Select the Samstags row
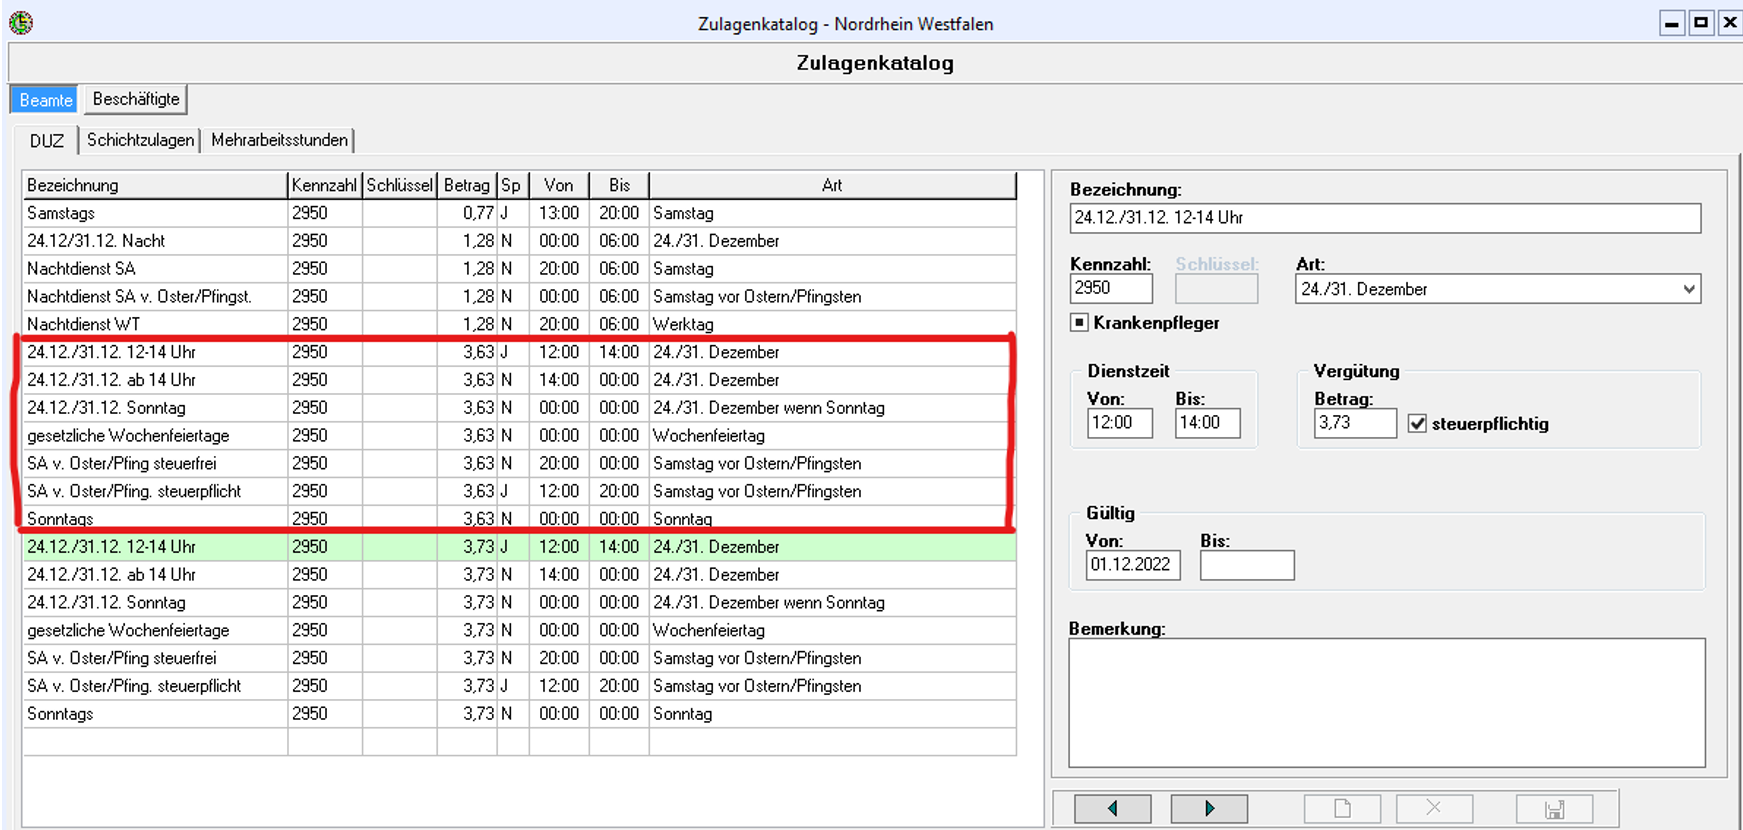The width and height of the screenshot is (1743, 830). 519,213
